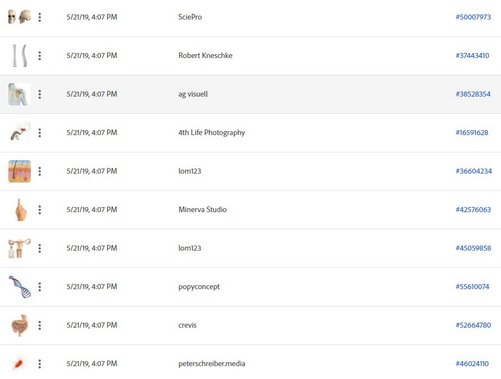Viewport: 501px width, 379px height.
Task: Open three-dot menu for crevis row
Action: click(x=40, y=325)
